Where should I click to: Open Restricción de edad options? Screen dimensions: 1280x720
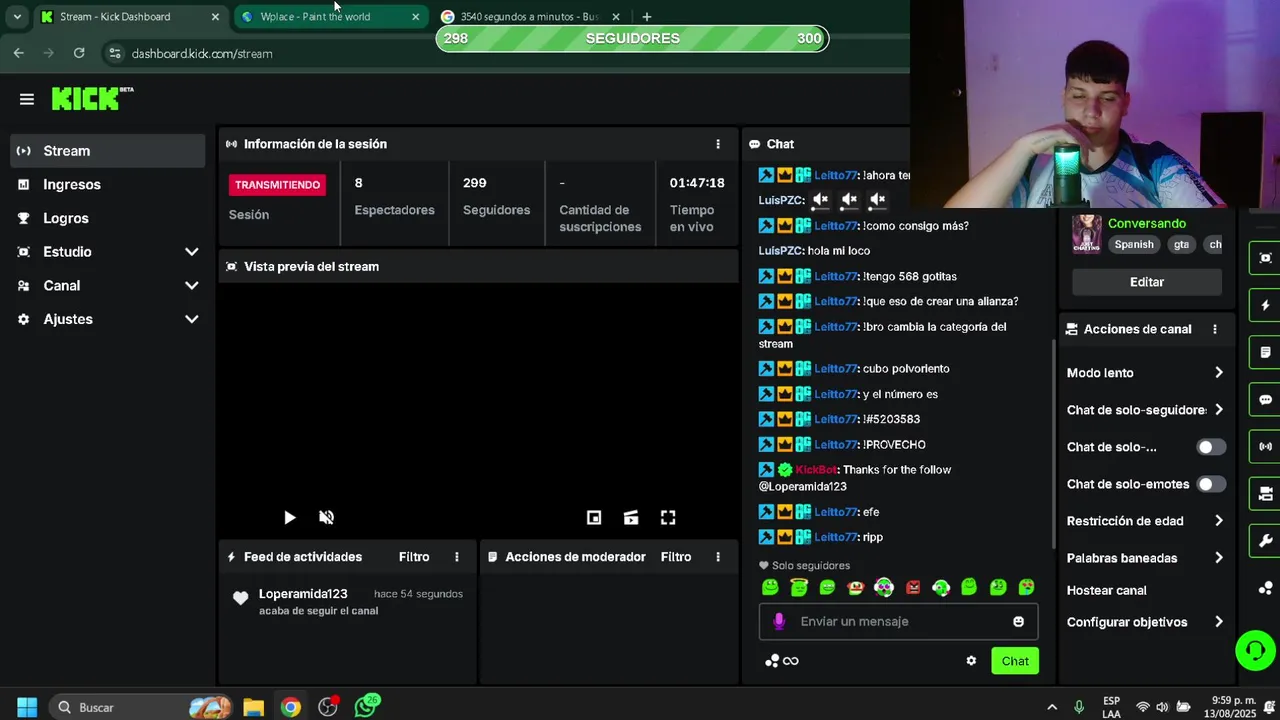(x=1145, y=521)
